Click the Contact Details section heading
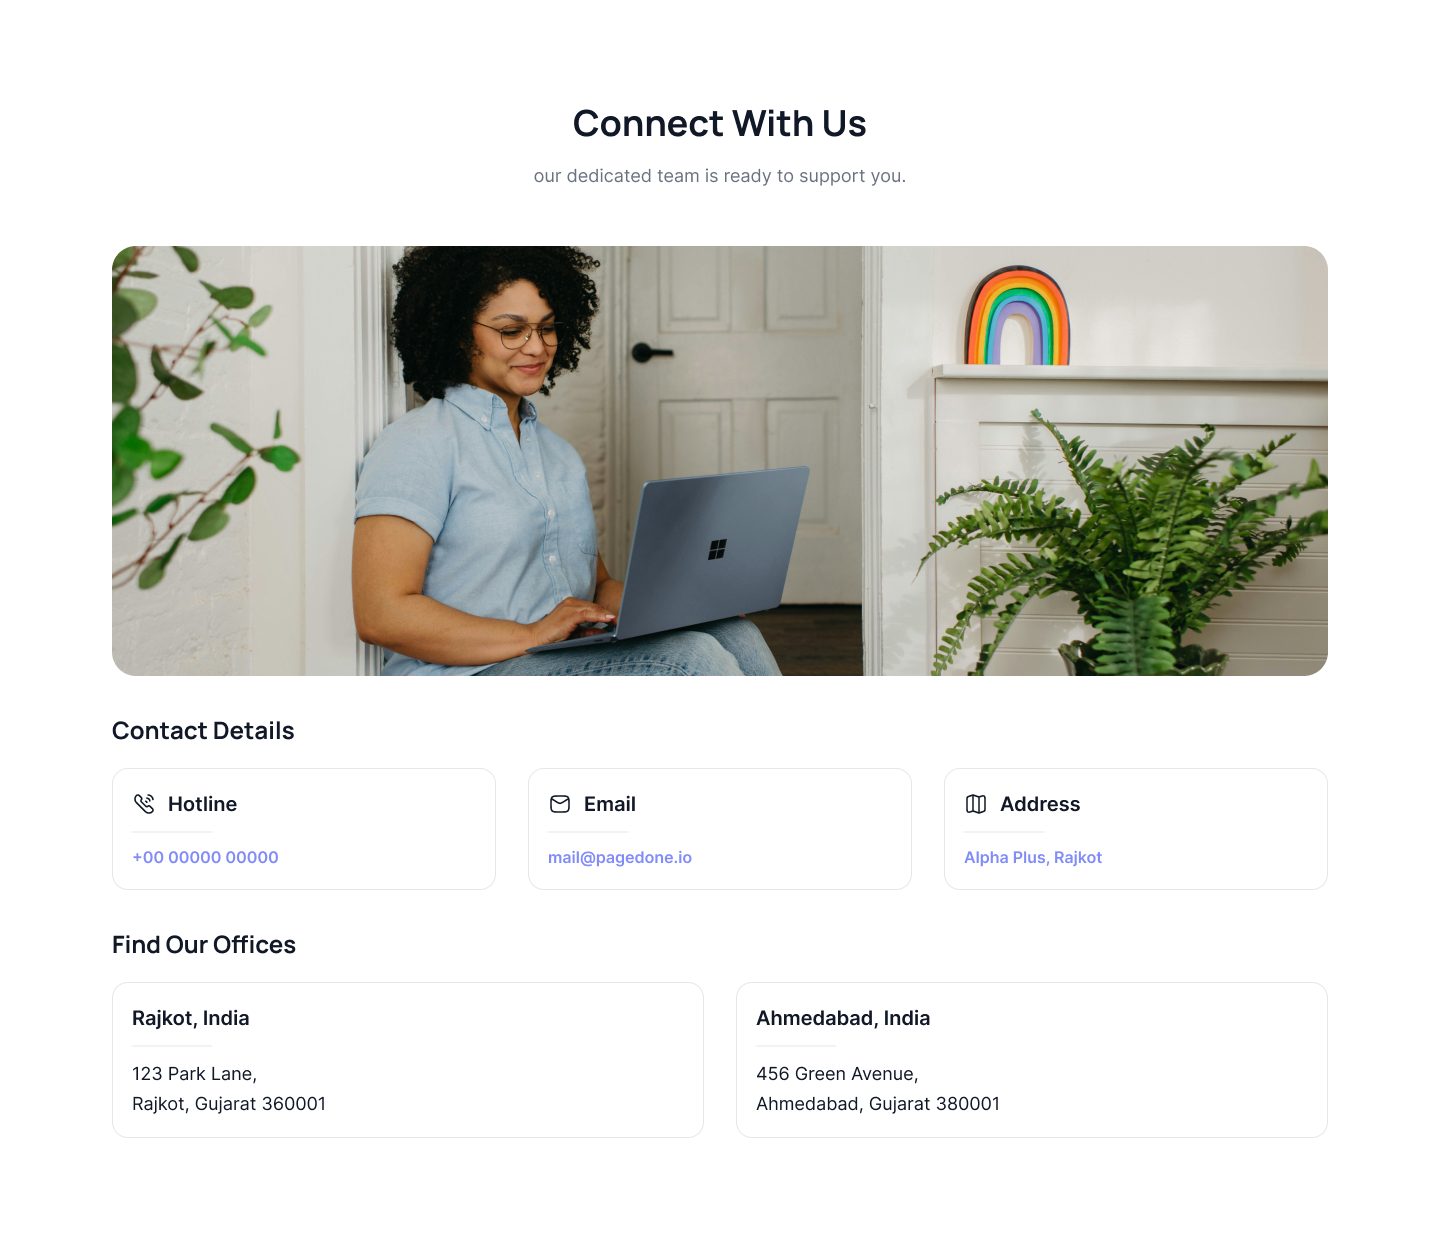The height and width of the screenshot is (1234, 1440). [203, 731]
